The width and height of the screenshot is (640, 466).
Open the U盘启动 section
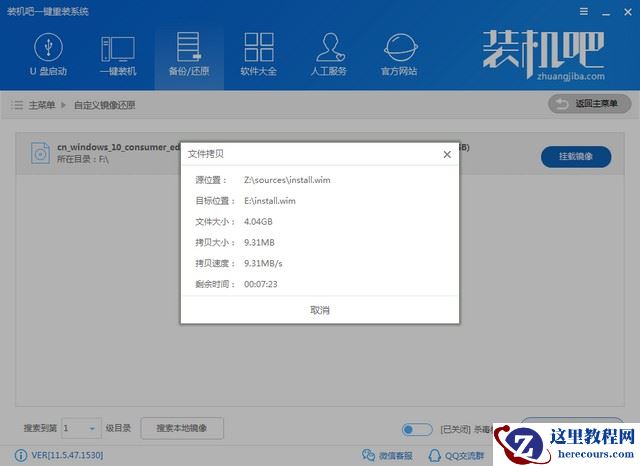[x=48, y=54]
